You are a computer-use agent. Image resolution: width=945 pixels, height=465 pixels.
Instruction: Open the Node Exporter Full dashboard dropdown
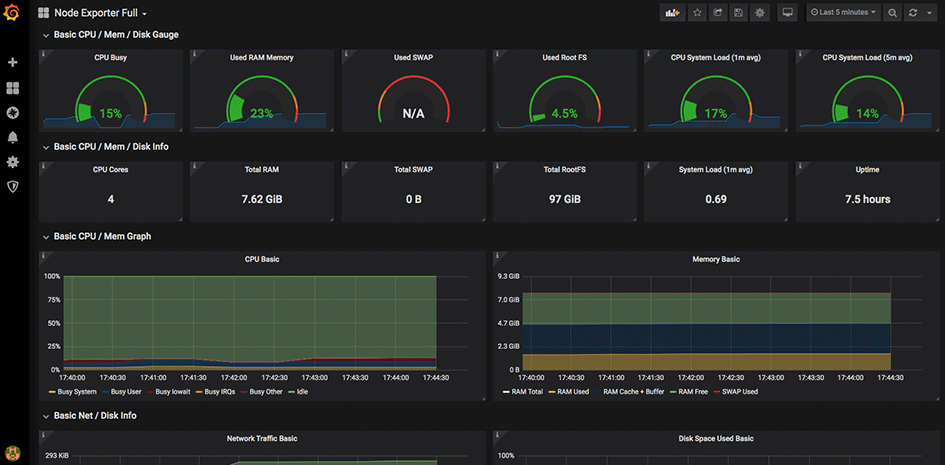coord(101,13)
